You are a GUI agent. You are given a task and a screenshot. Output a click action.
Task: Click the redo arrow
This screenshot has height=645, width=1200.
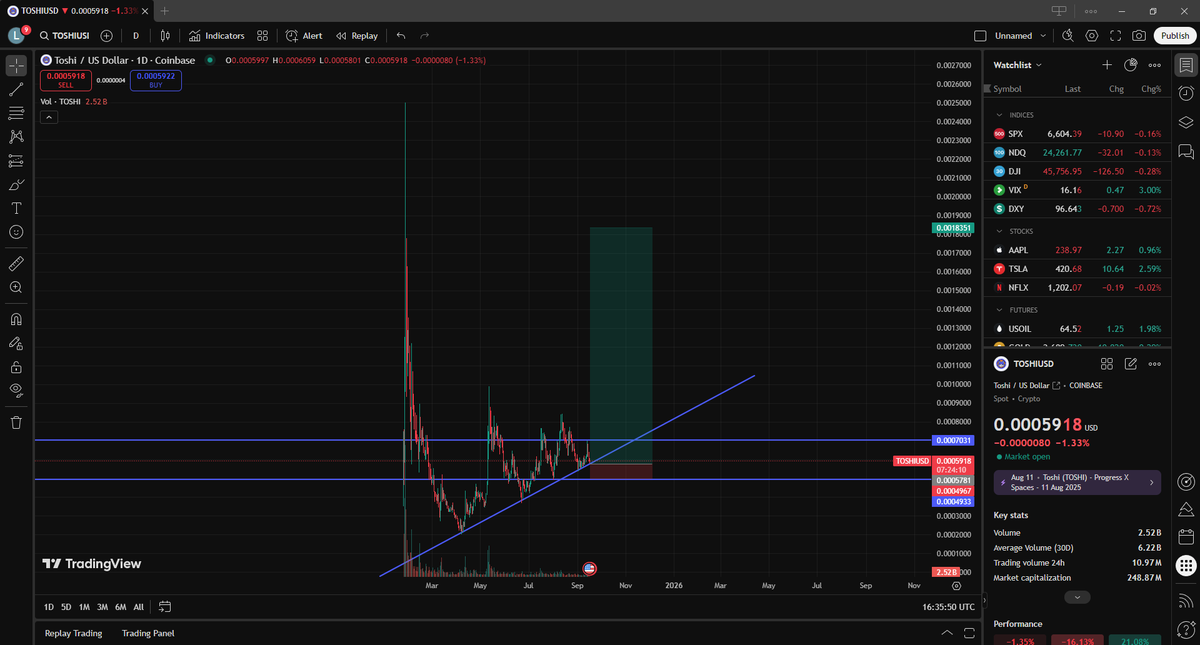[x=425, y=35]
